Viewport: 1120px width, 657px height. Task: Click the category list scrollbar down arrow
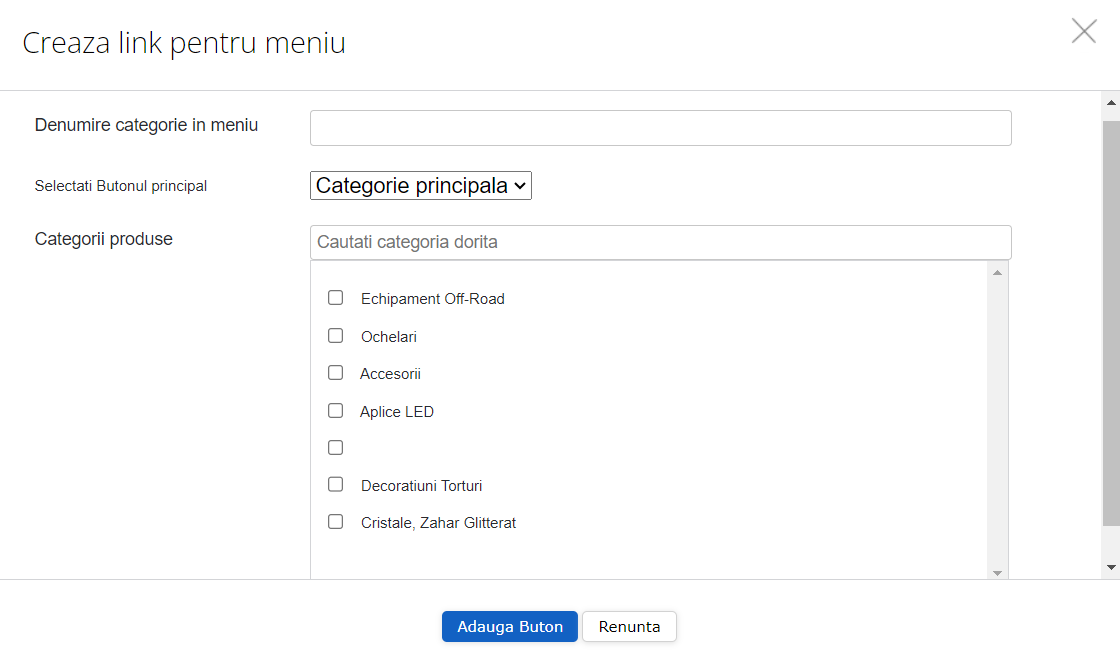[x=998, y=571]
